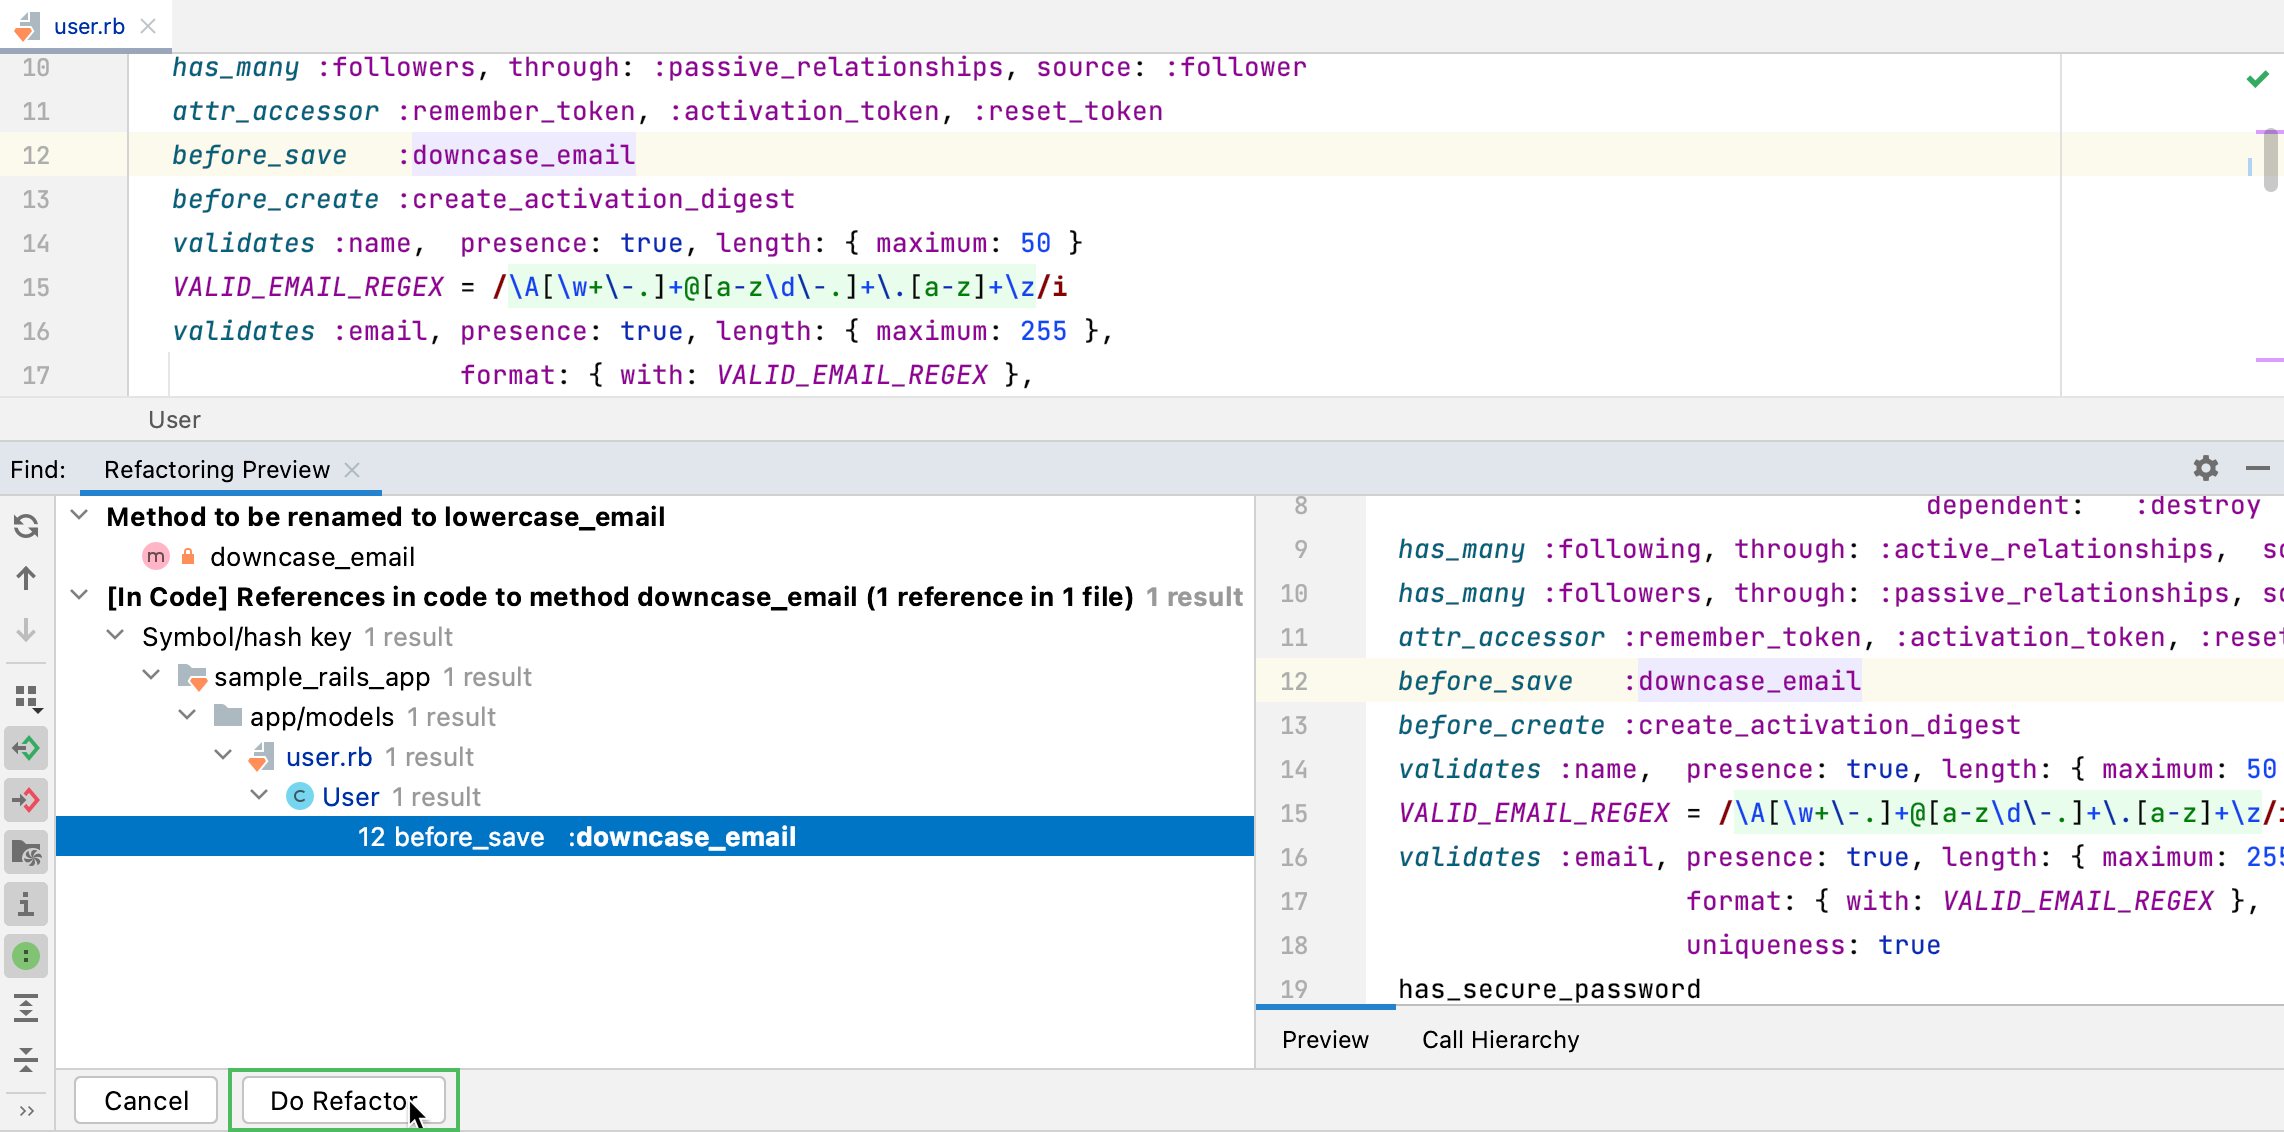This screenshot has height=1132, width=2284.
Task: Click the Do Refactor button
Action: (x=343, y=1101)
